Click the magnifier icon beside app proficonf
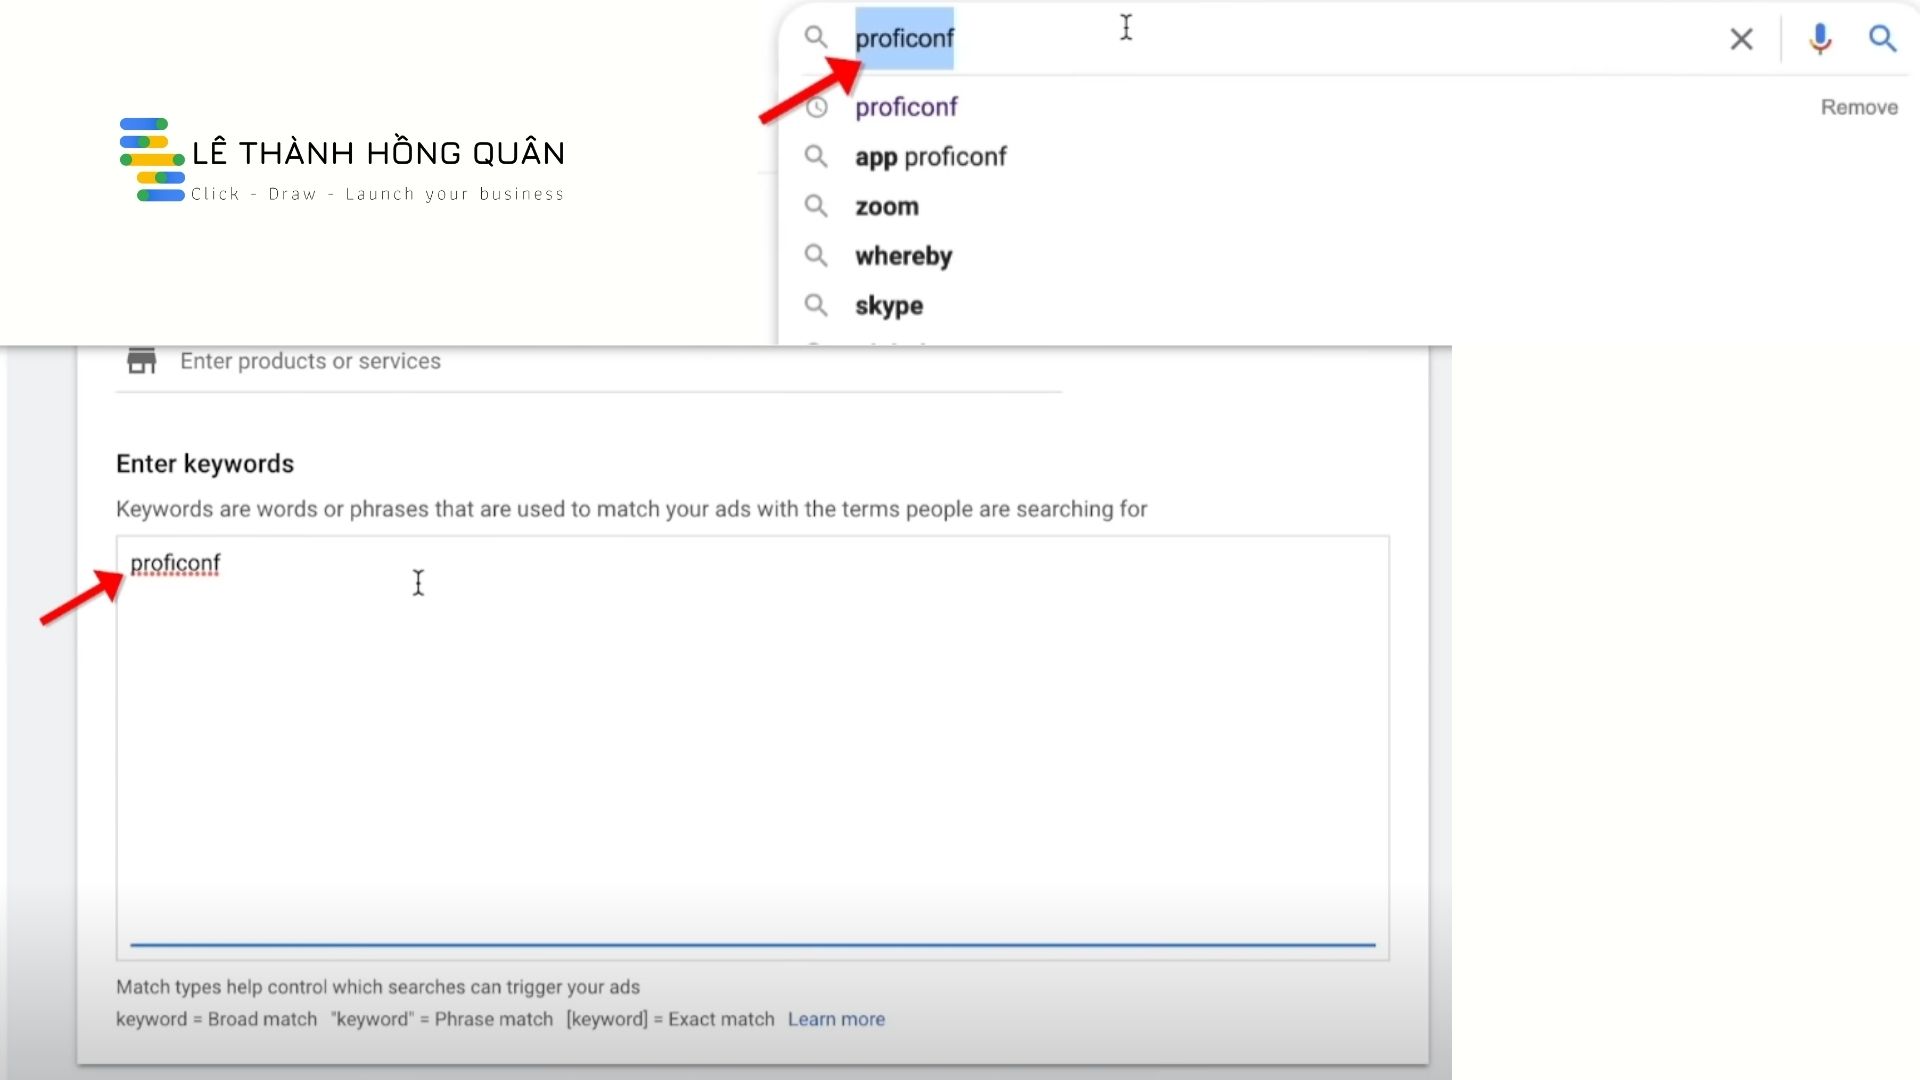Viewport: 1920px width, 1080px height. 816,156
